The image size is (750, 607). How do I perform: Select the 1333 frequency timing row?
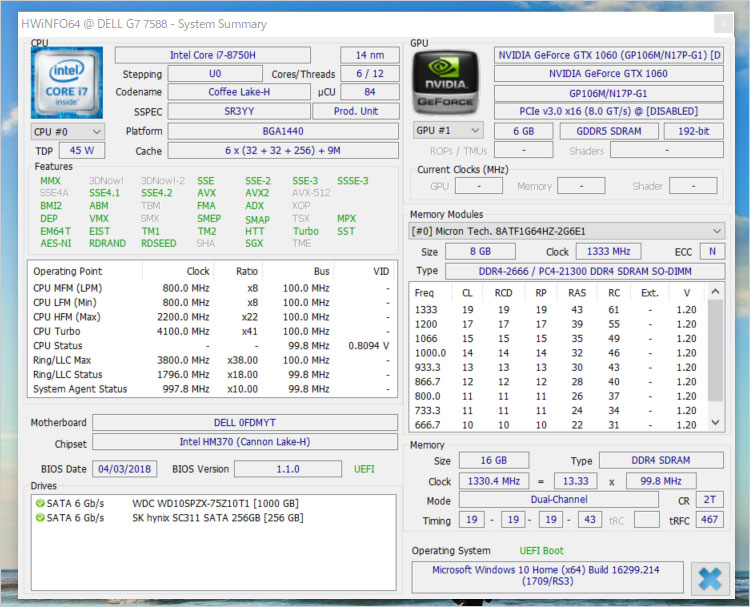pyautogui.click(x=558, y=310)
